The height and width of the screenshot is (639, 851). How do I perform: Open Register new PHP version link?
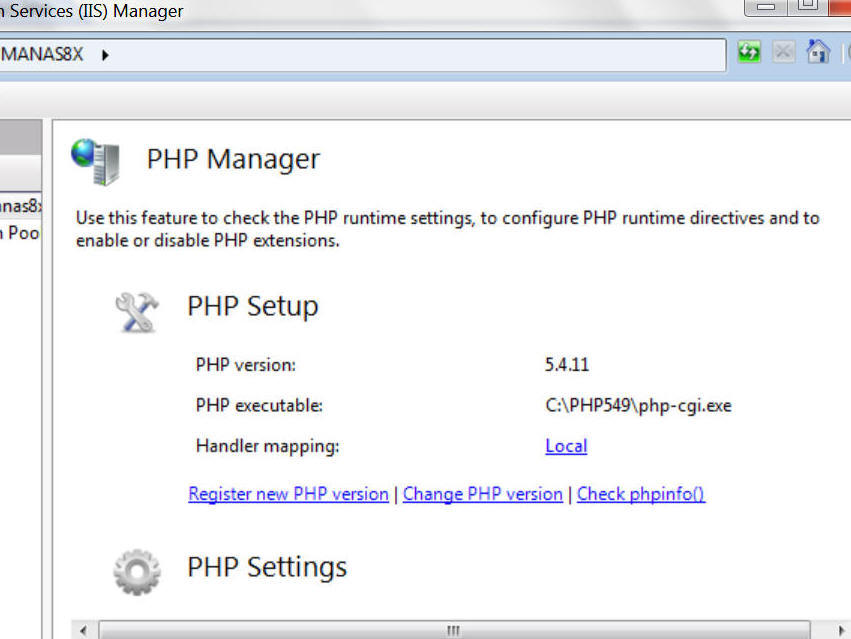coord(288,494)
